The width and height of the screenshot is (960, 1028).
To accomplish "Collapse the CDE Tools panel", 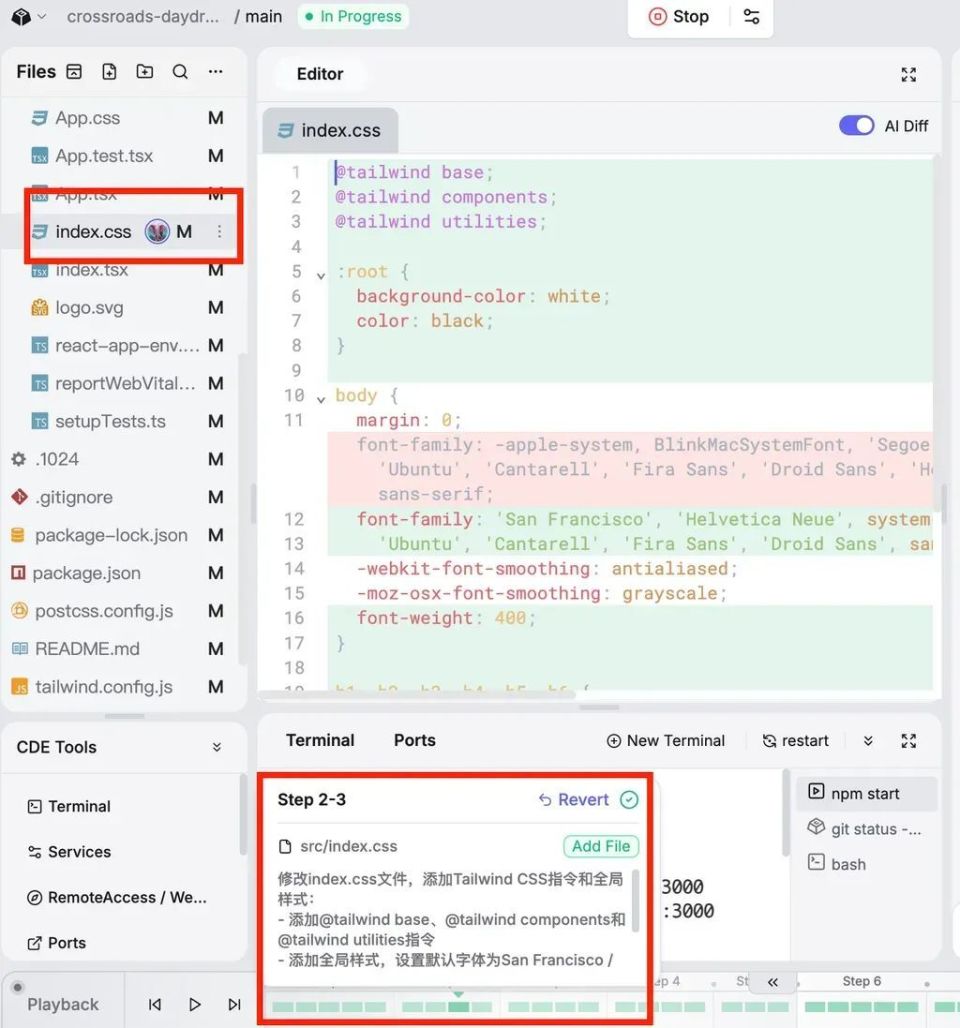I will pyautogui.click(x=217, y=746).
